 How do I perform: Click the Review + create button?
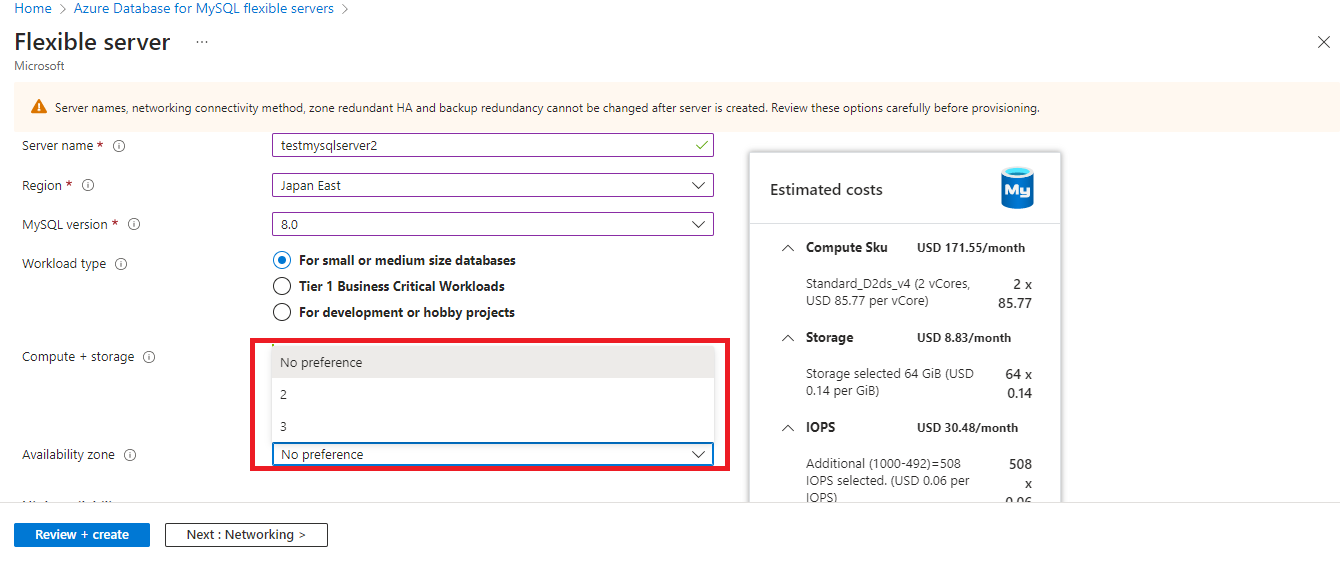[82, 535]
